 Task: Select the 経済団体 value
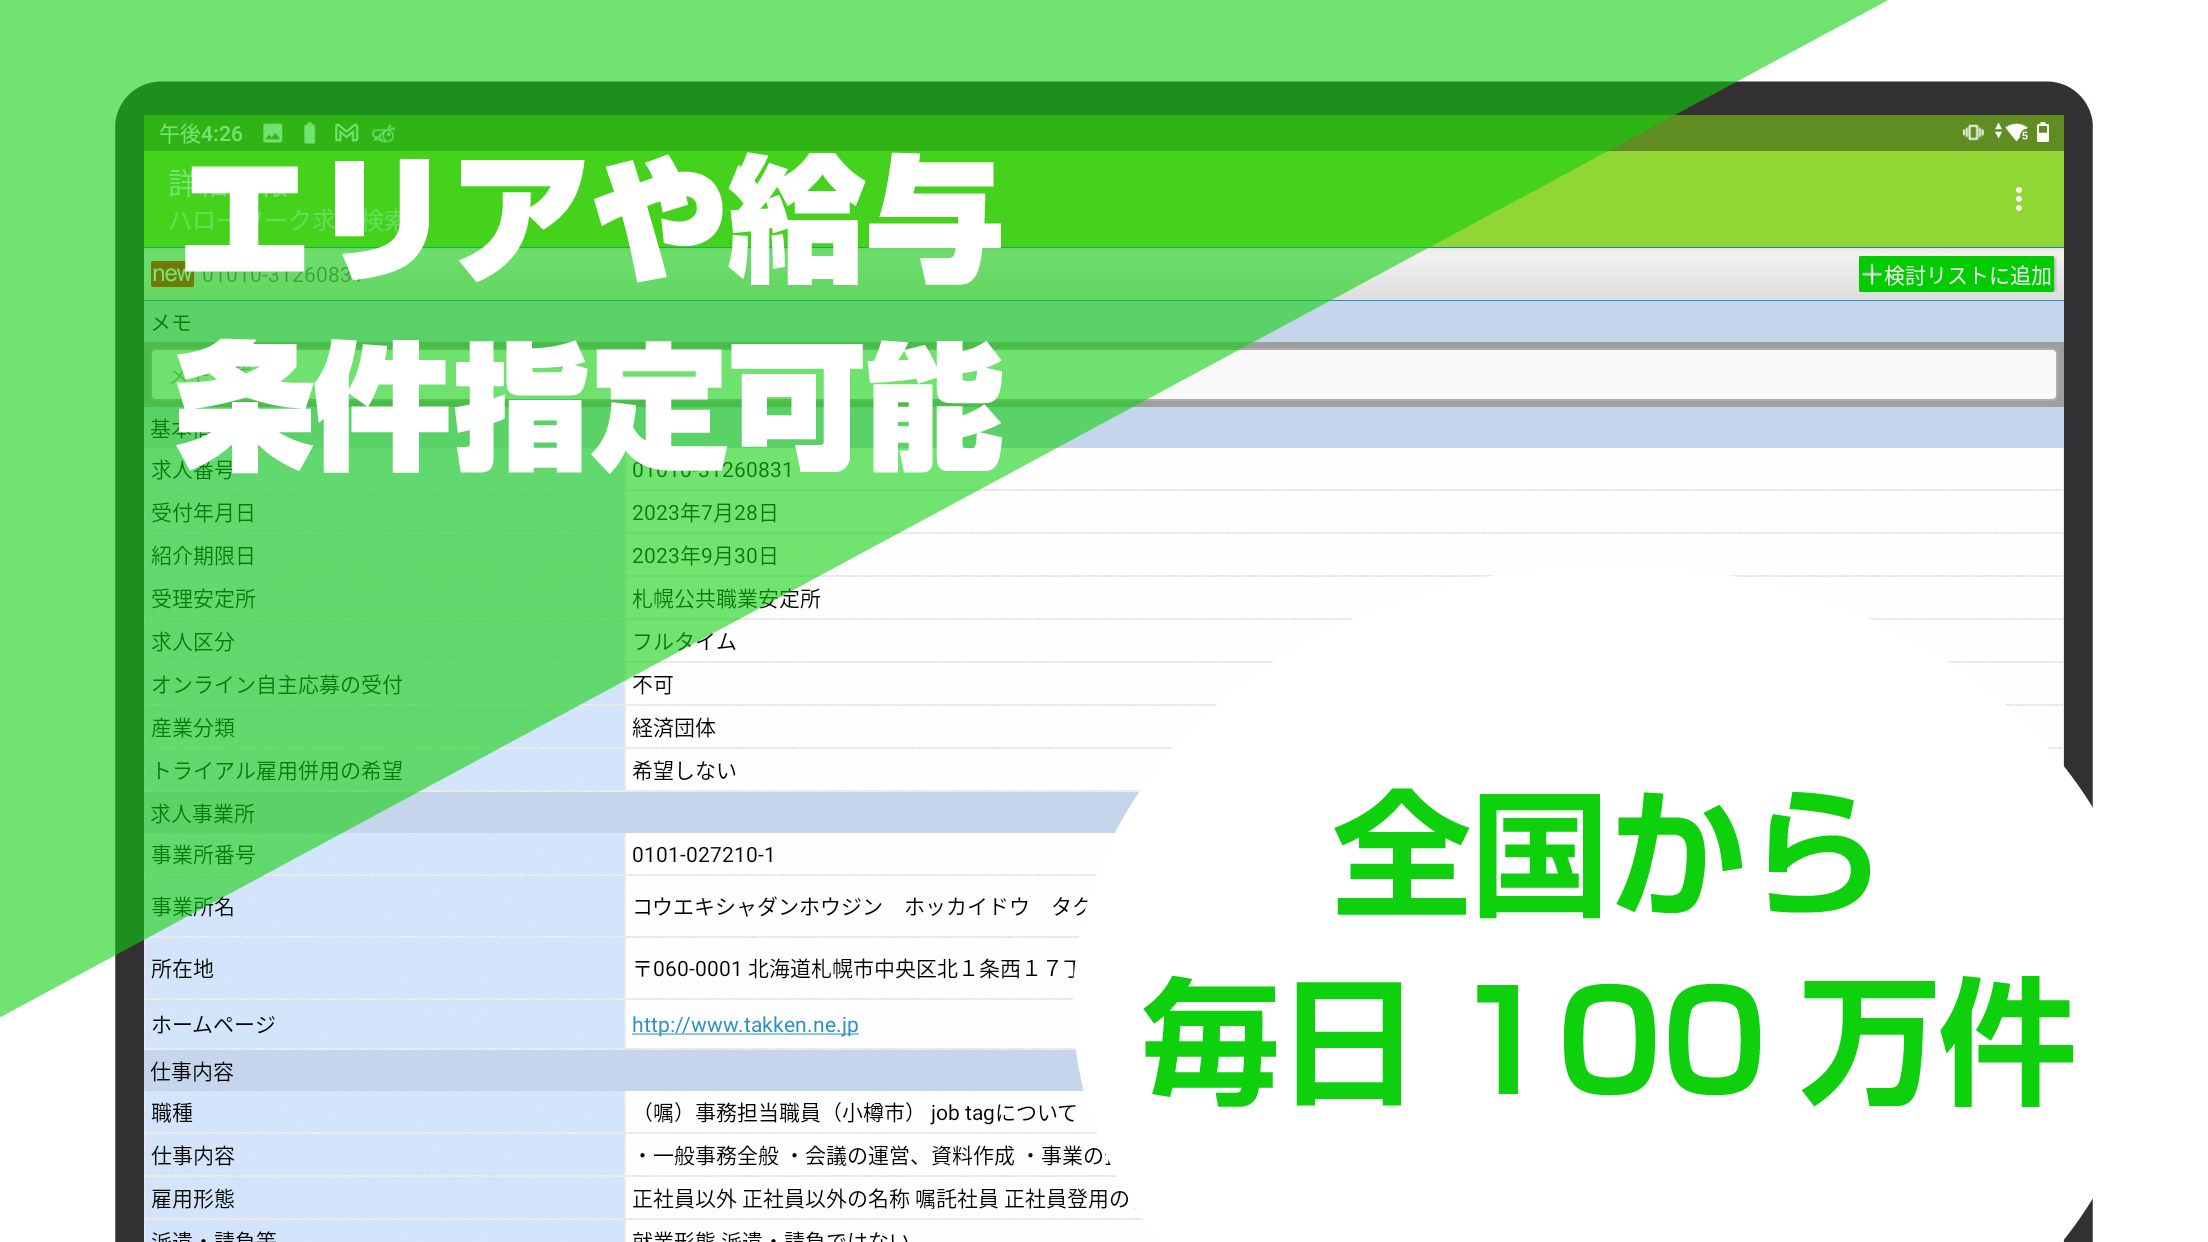674,728
